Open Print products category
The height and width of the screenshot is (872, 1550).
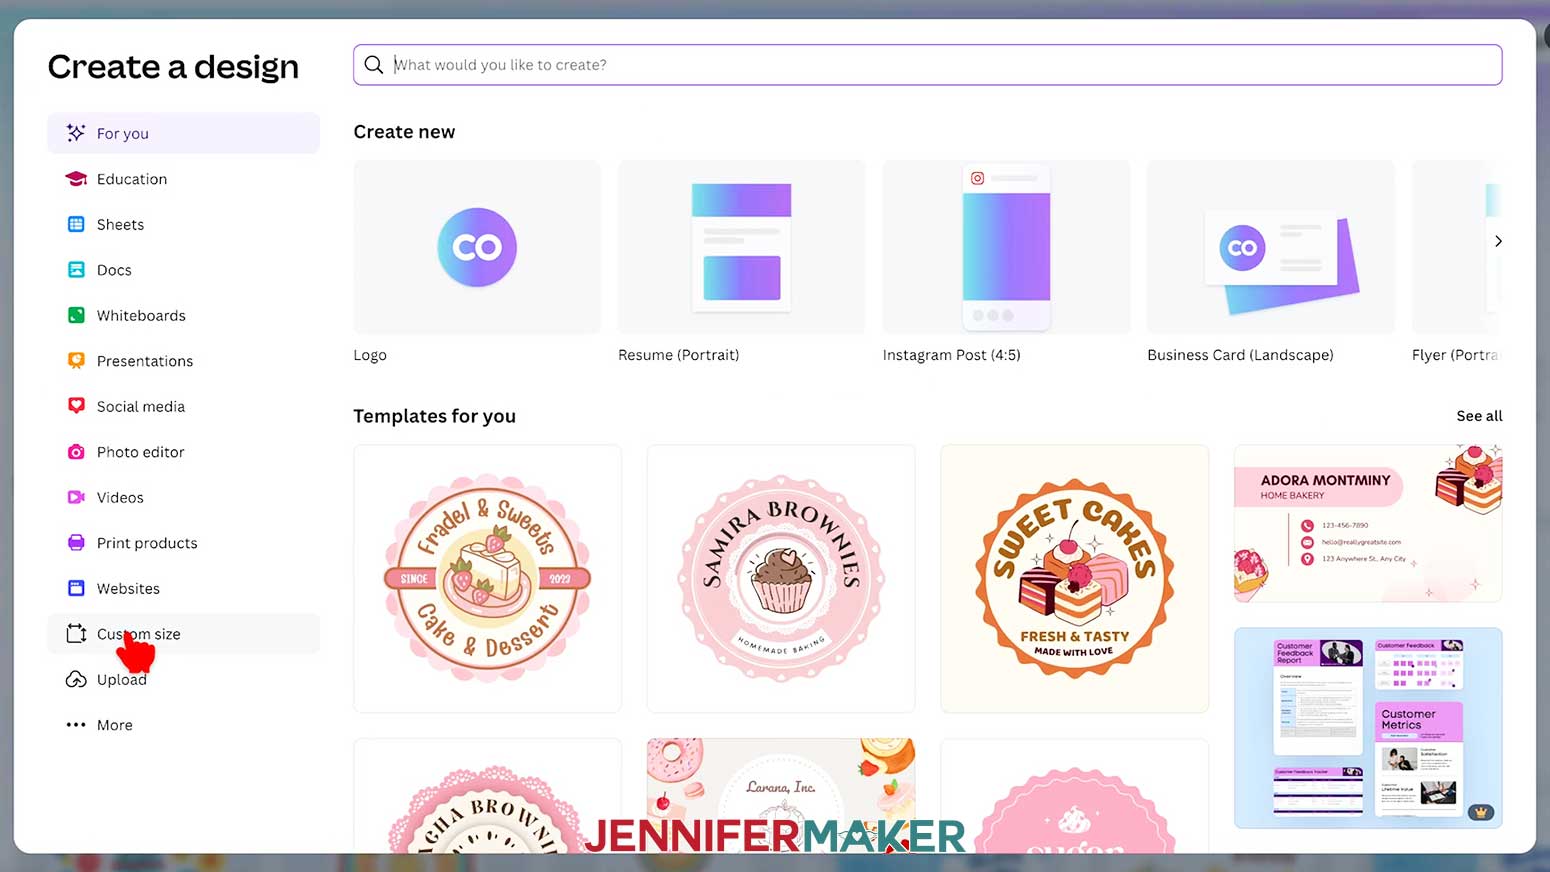183,543
